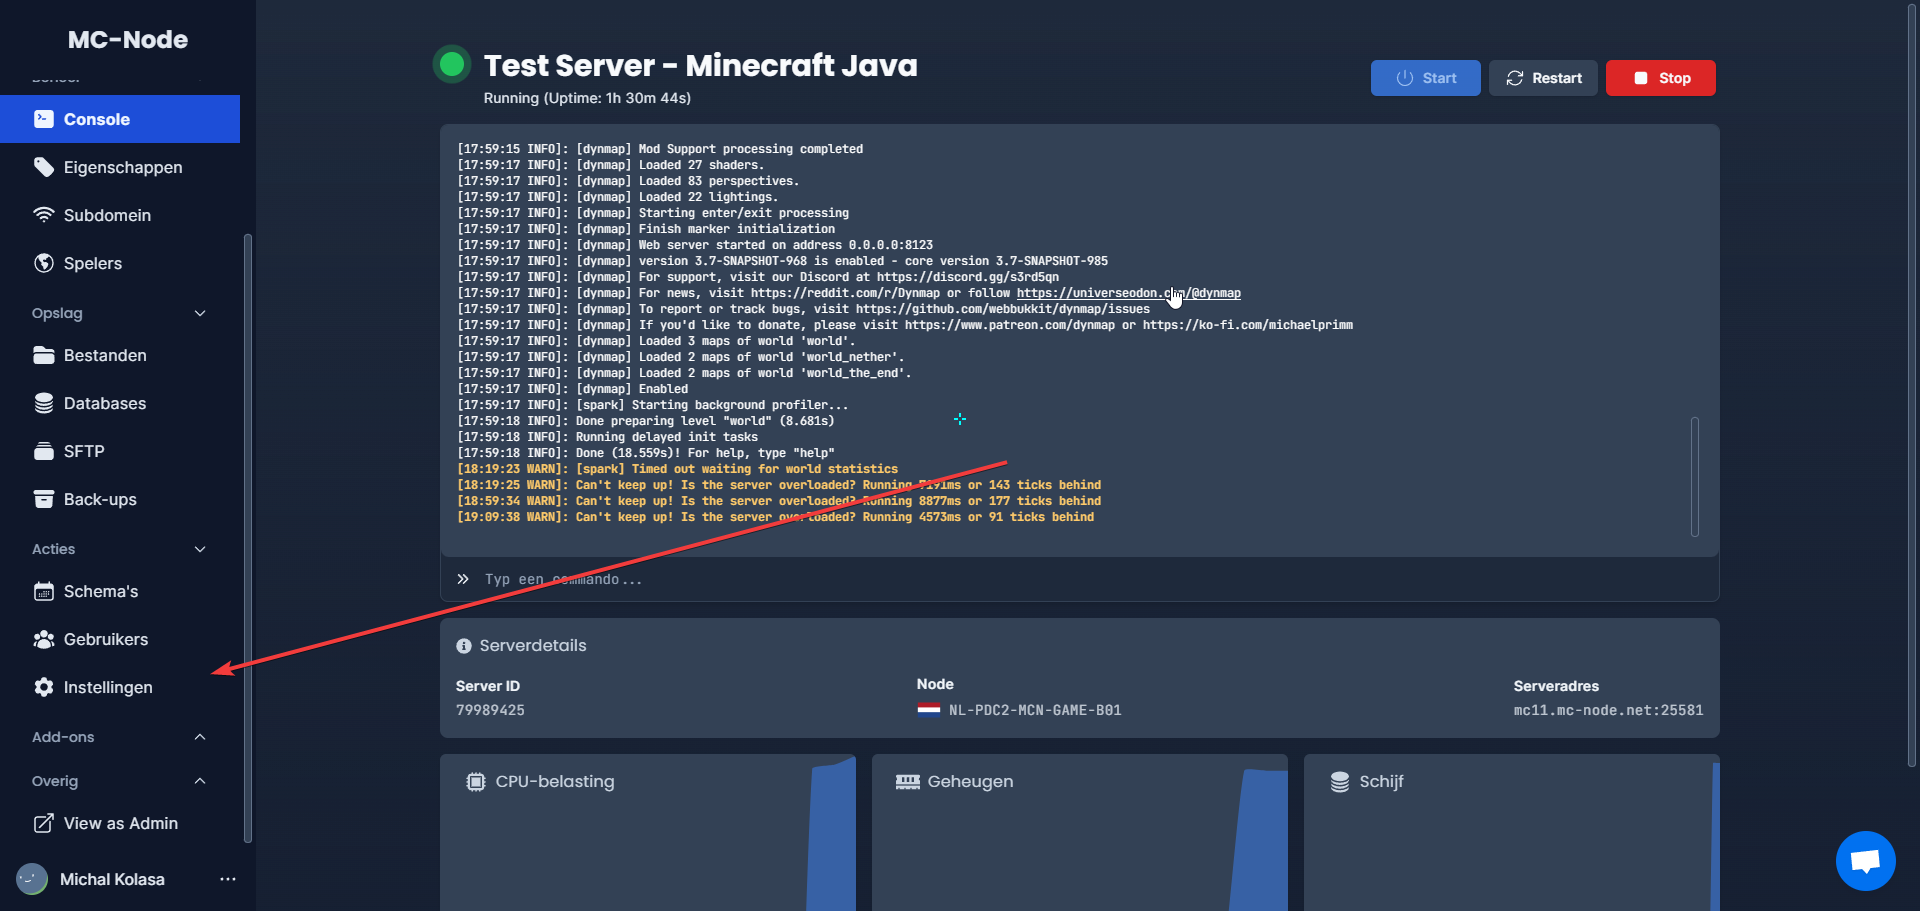1920x911 pixels.
Task: Click the page scrollbar on right edge
Action: tap(1913, 385)
